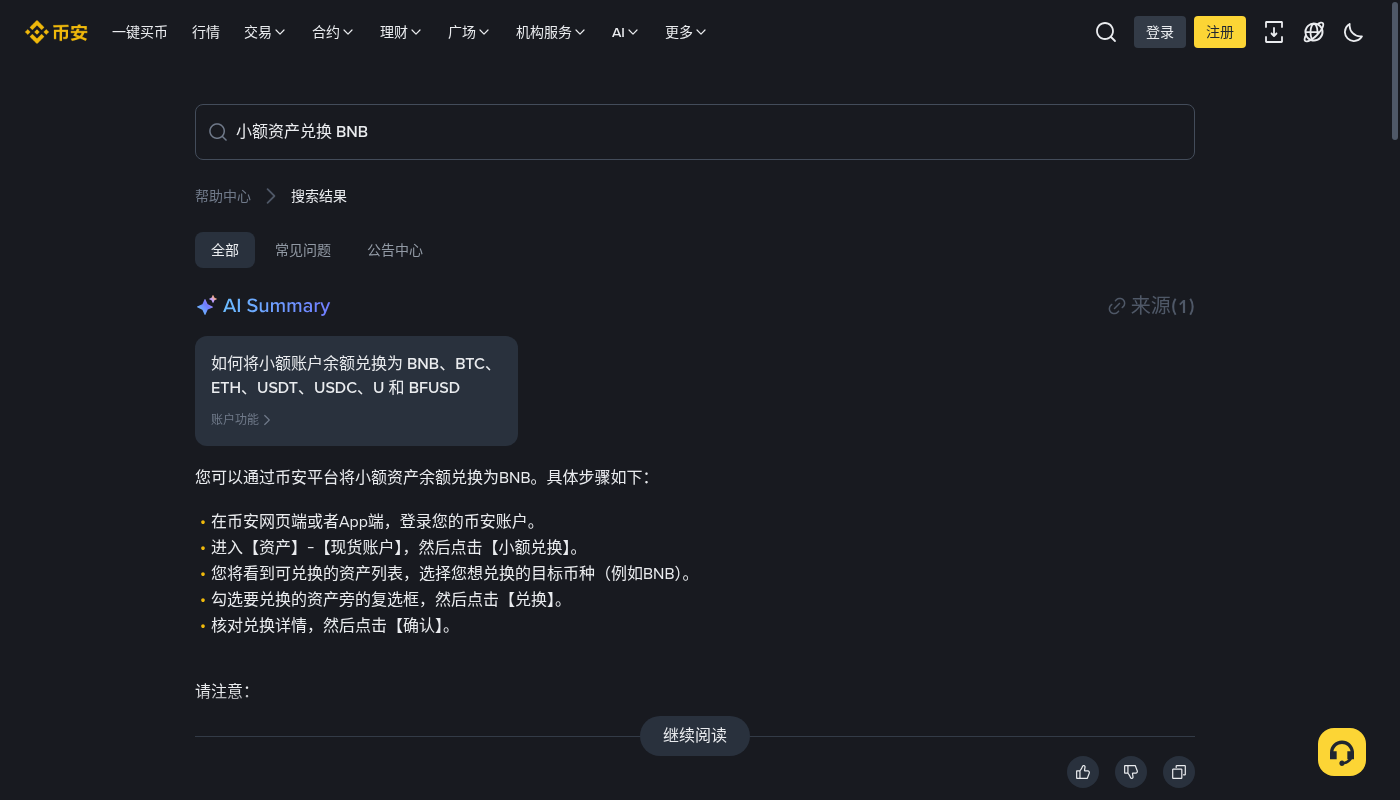Screen dimensions: 1400x800
Task: Expand the 广场 dropdown menu
Action: tap(469, 32)
